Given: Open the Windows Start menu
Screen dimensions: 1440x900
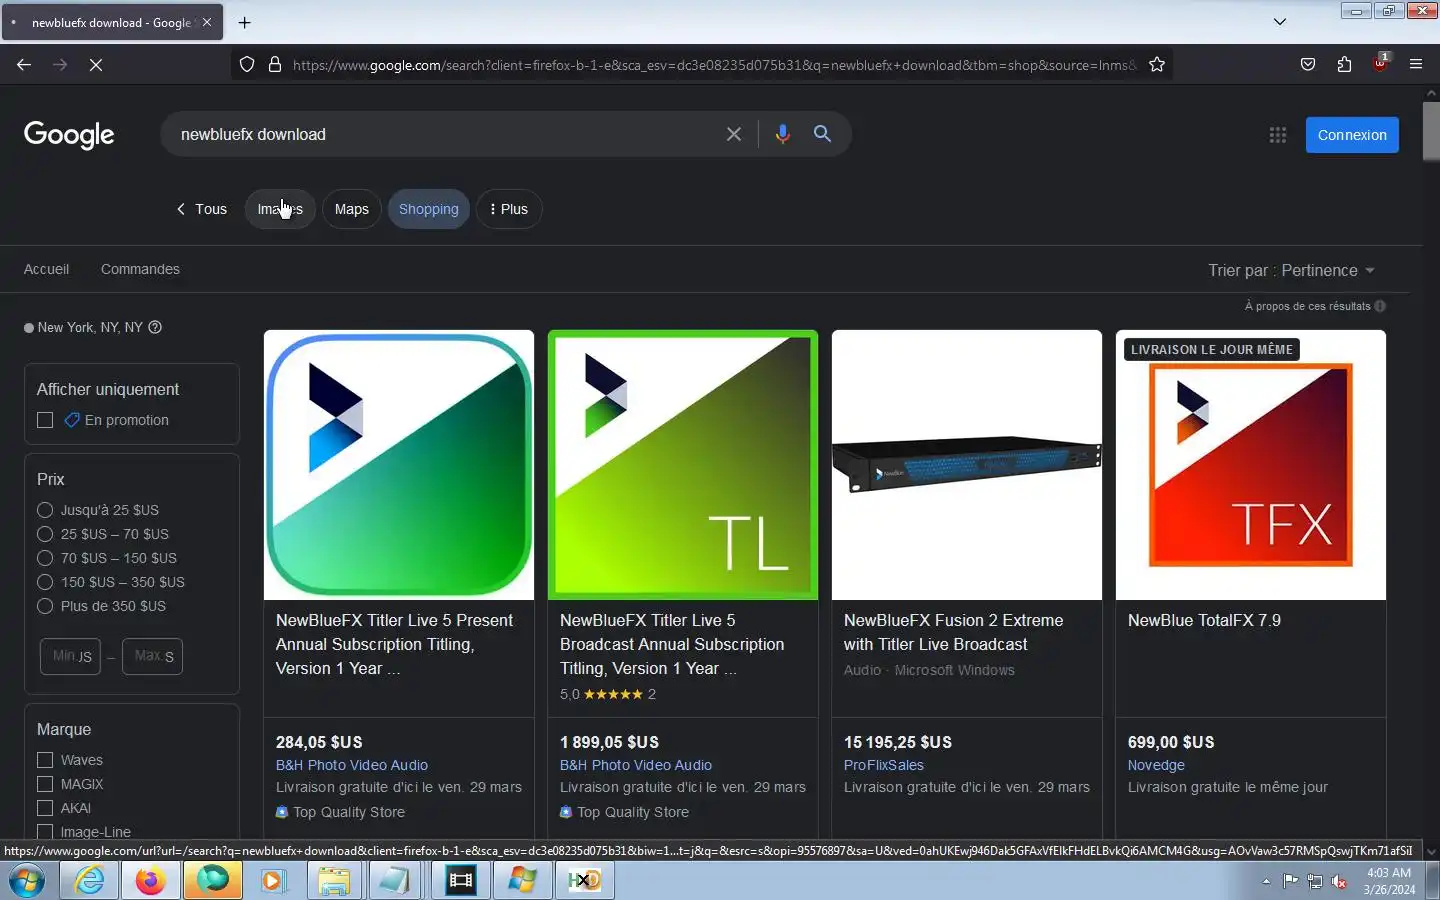Looking at the screenshot, I should point(27,880).
